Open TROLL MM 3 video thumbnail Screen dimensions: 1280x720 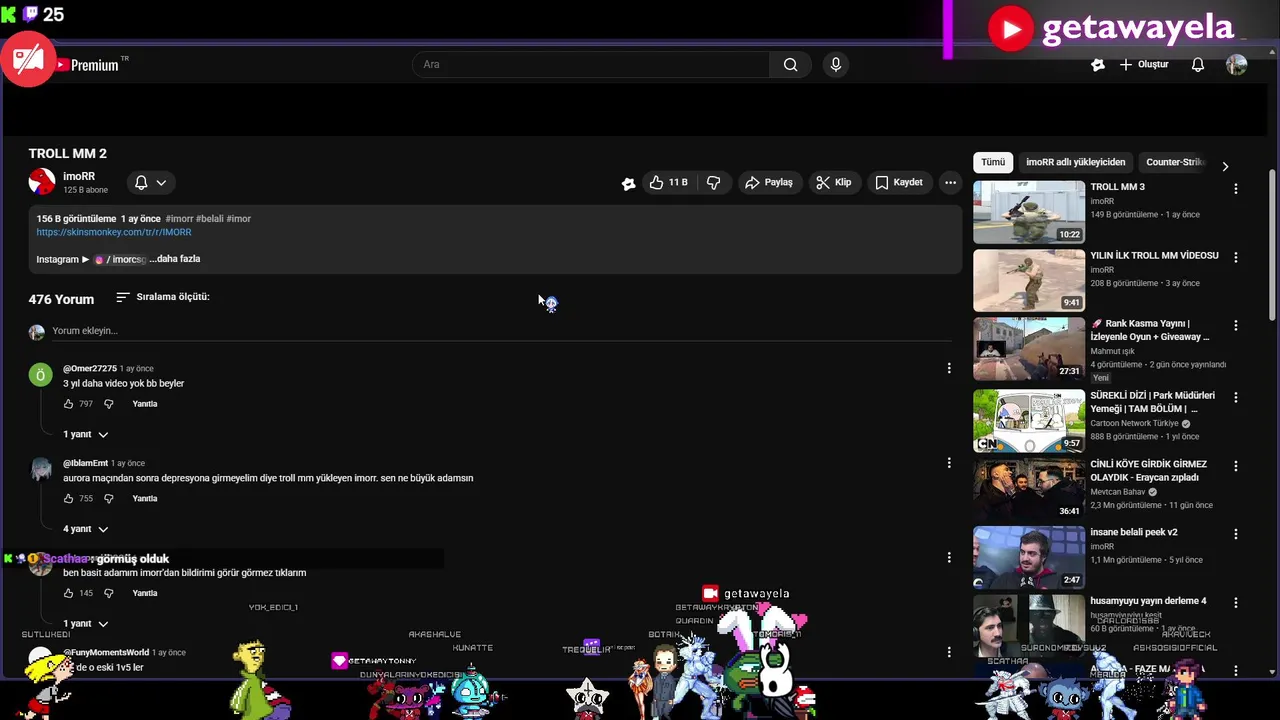1029,212
